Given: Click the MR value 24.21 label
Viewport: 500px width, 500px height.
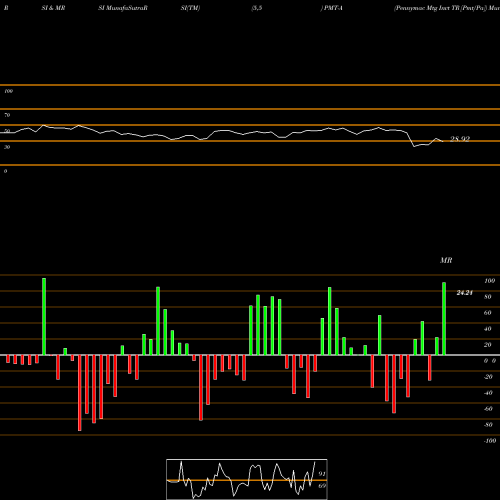Looking at the screenshot, I should [464, 293].
